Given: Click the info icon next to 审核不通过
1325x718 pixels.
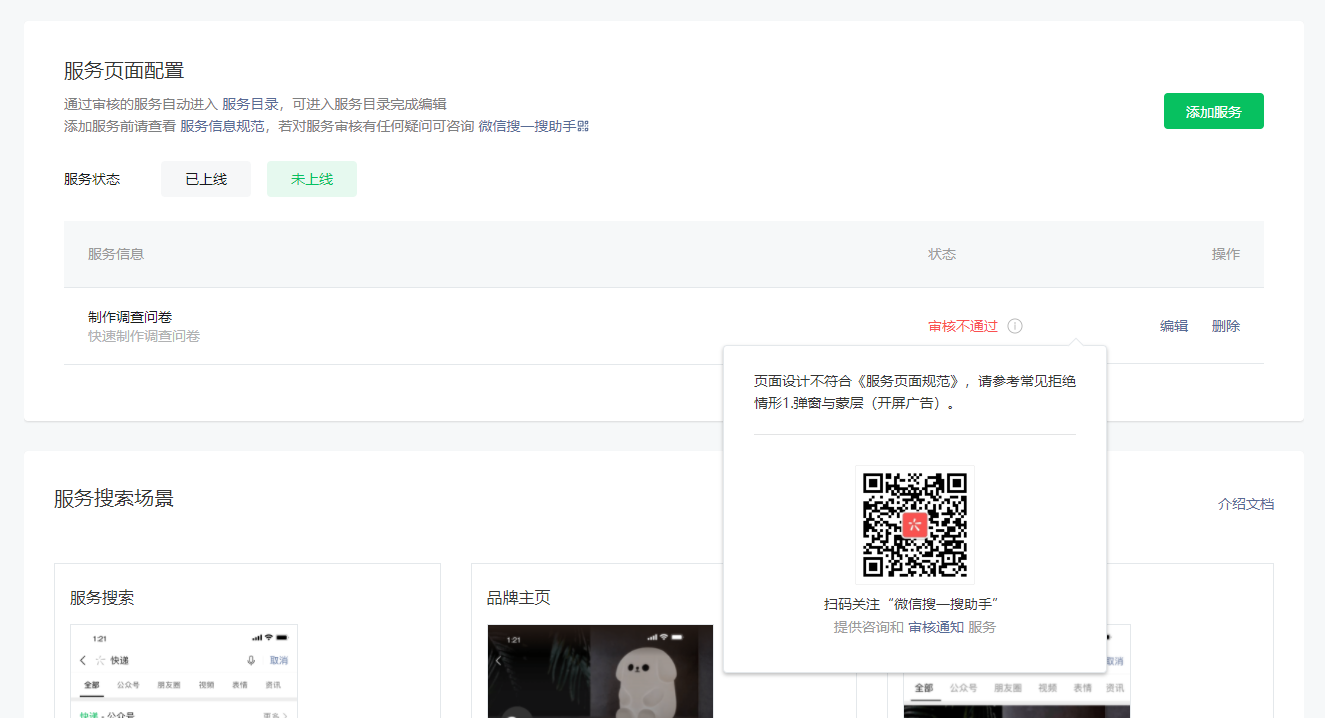Looking at the screenshot, I should (x=1015, y=326).
